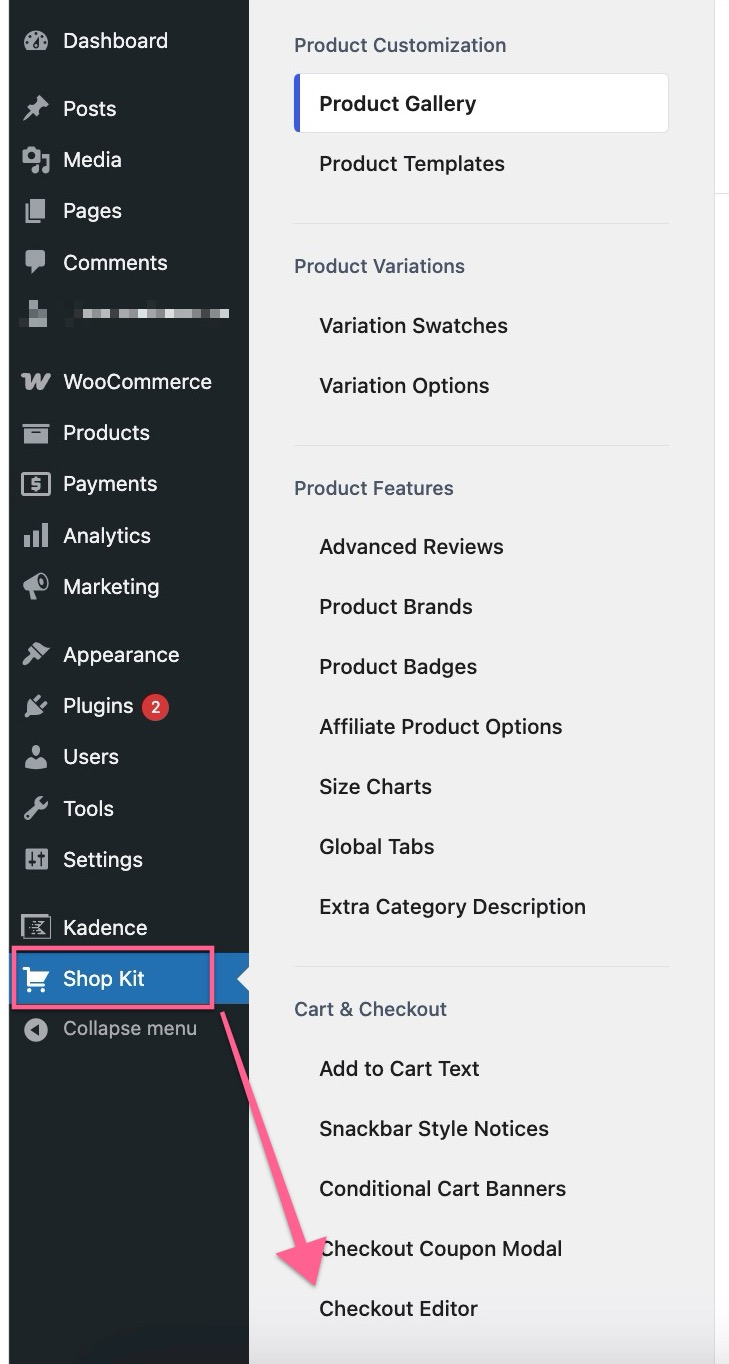Click the Analytics bar chart icon
The height and width of the screenshot is (1364, 729).
[x=36, y=536]
